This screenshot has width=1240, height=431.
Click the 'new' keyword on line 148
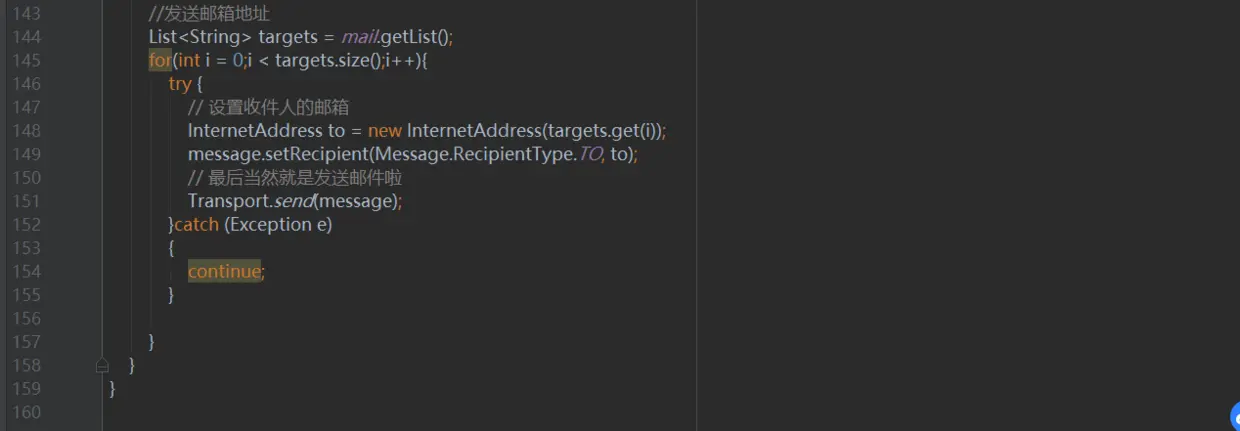click(x=384, y=131)
